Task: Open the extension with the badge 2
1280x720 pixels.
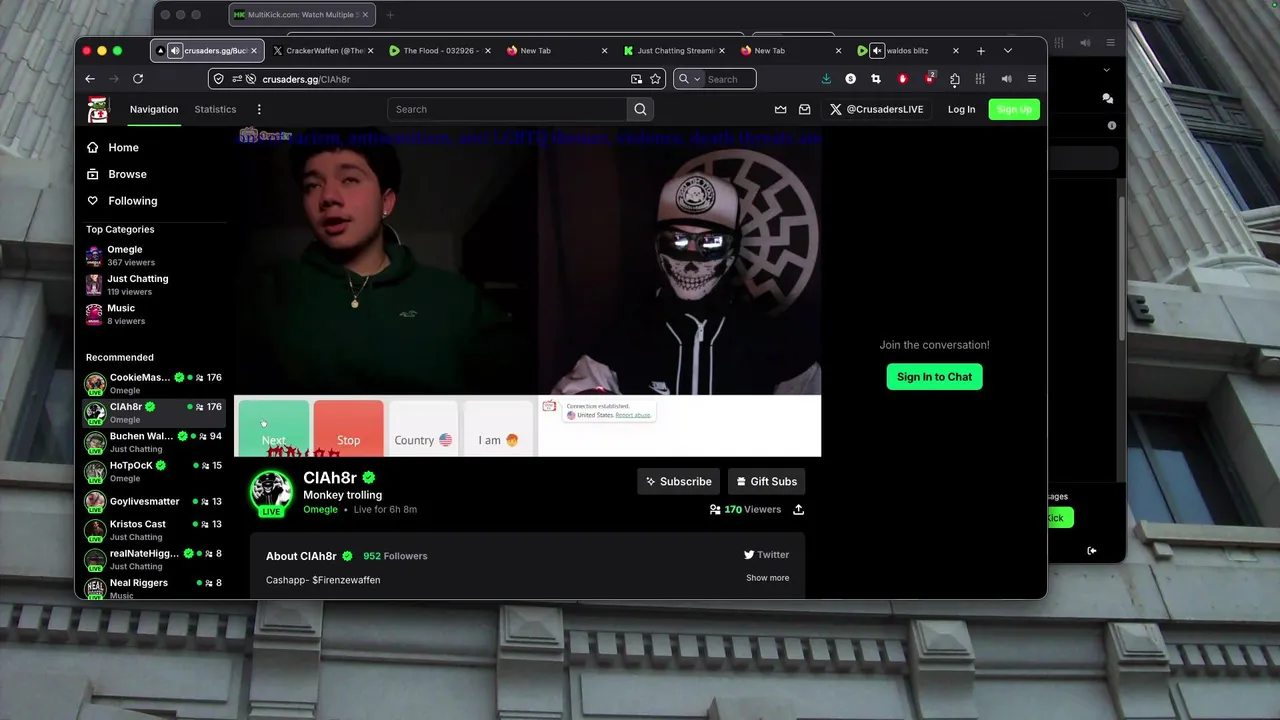Action: [929, 78]
